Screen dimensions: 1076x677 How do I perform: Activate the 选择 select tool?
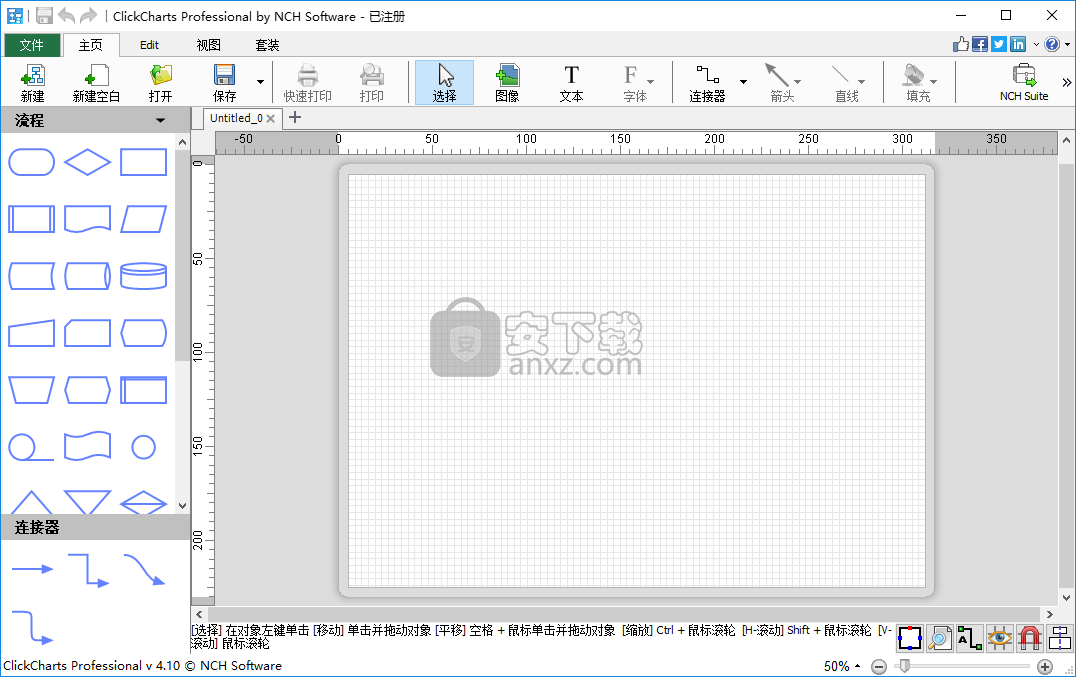pos(444,82)
